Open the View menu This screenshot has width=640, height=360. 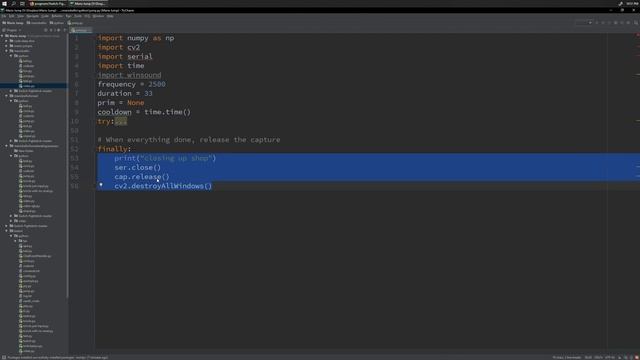coord(20,16)
